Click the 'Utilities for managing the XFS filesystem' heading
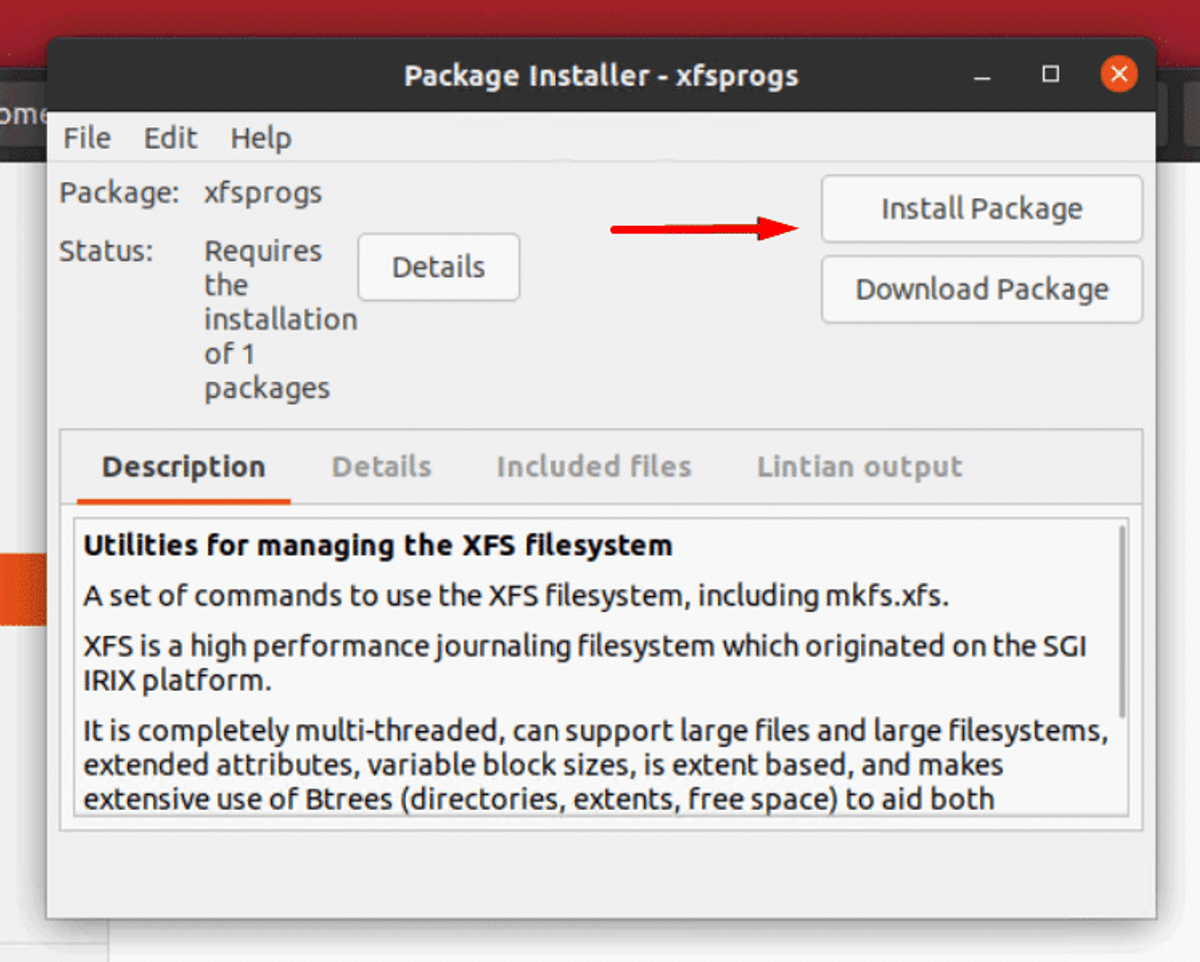Image resolution: width=1200 pixels, height=962 pixels. 378,546
